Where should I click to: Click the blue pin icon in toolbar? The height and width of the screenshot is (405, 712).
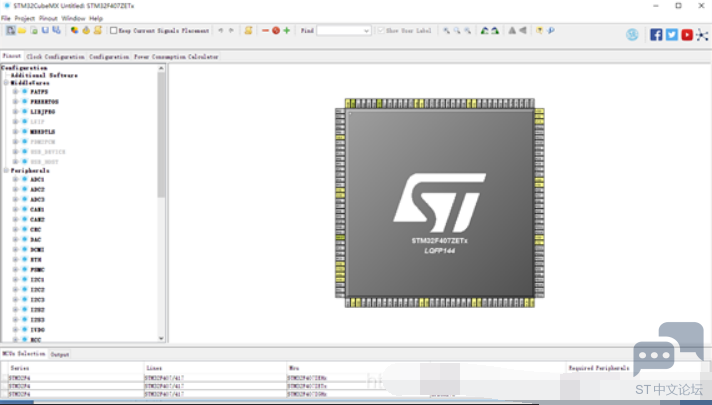pyautogui.click(x=551, y=30)
